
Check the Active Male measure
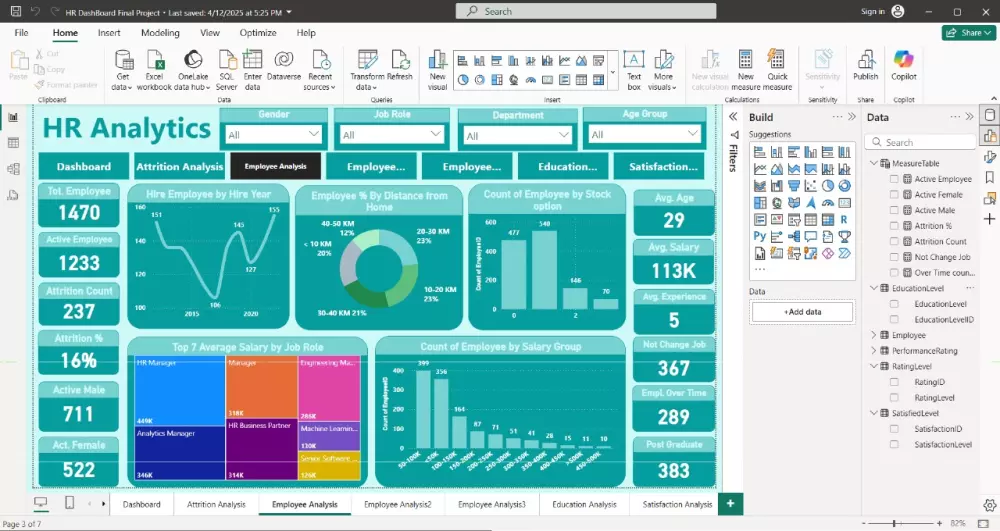(x=894, y=210)
